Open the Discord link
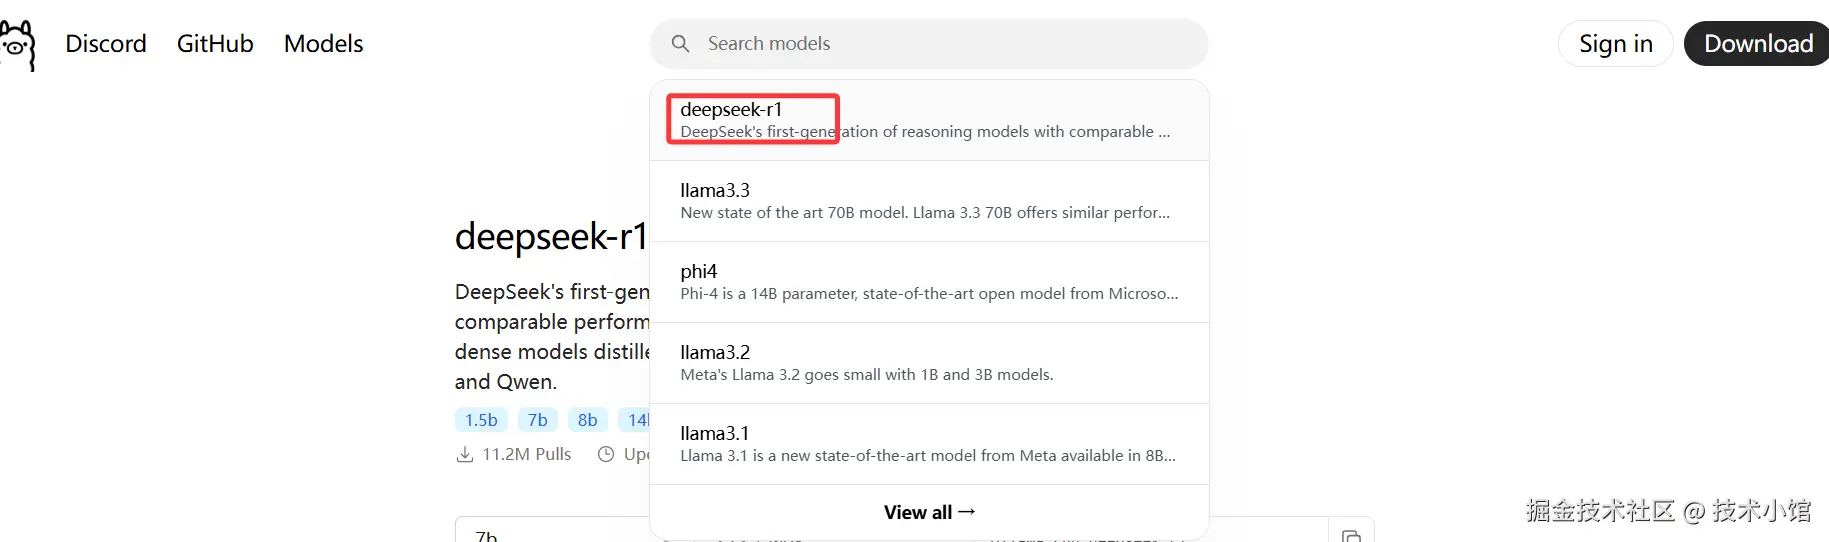 coord(106,44)
